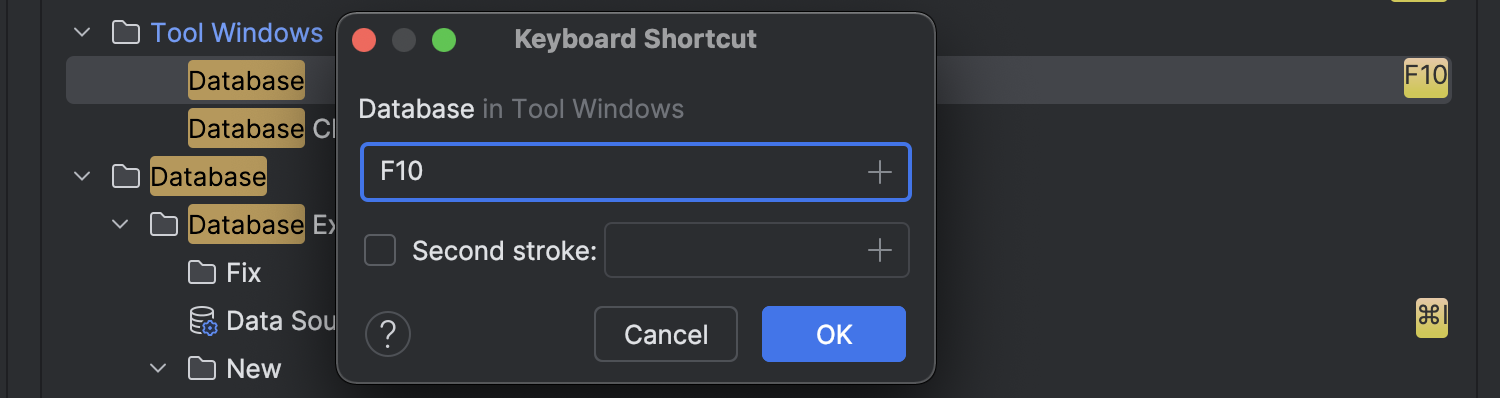Screen dimensions: 1500x398
Task: Open help with the question mark button
Action: pos(389,334)
